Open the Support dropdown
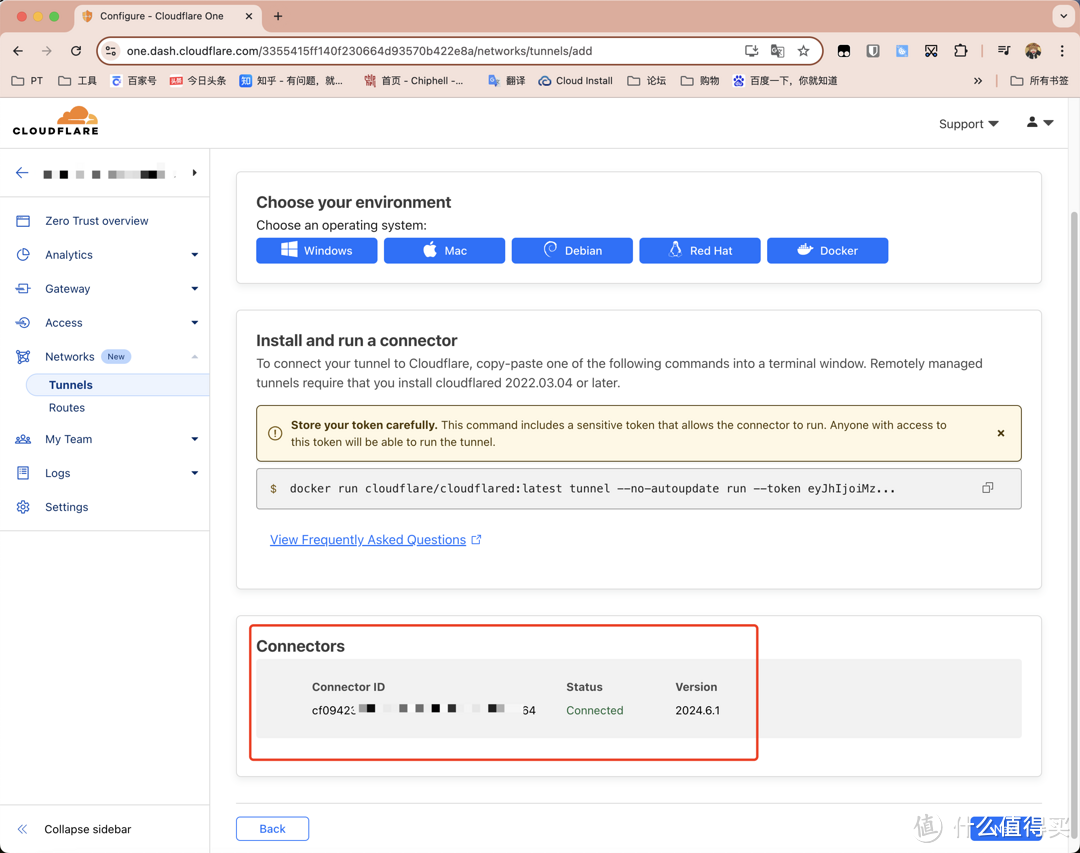 (x=968, y=124)
